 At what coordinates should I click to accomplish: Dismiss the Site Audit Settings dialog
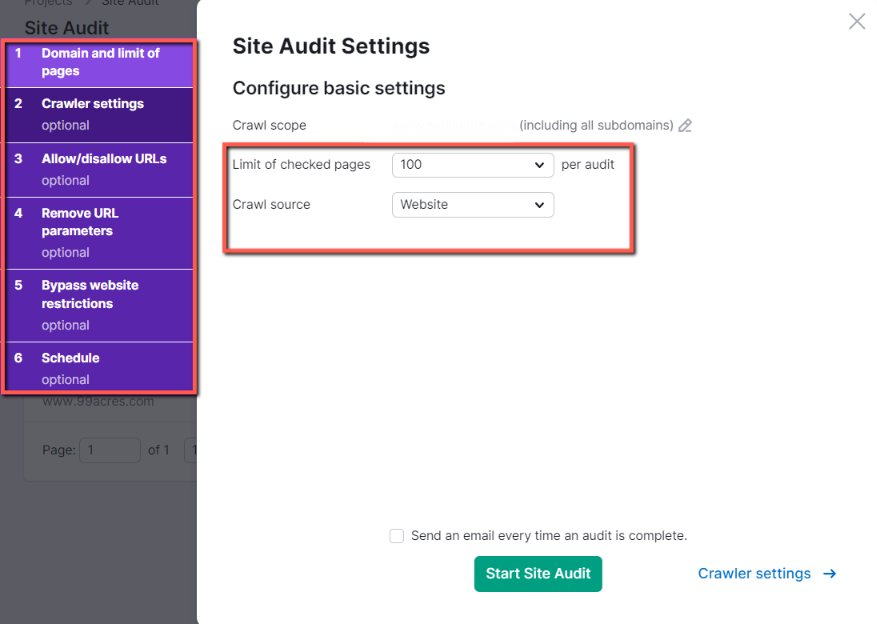pos(856,21)
